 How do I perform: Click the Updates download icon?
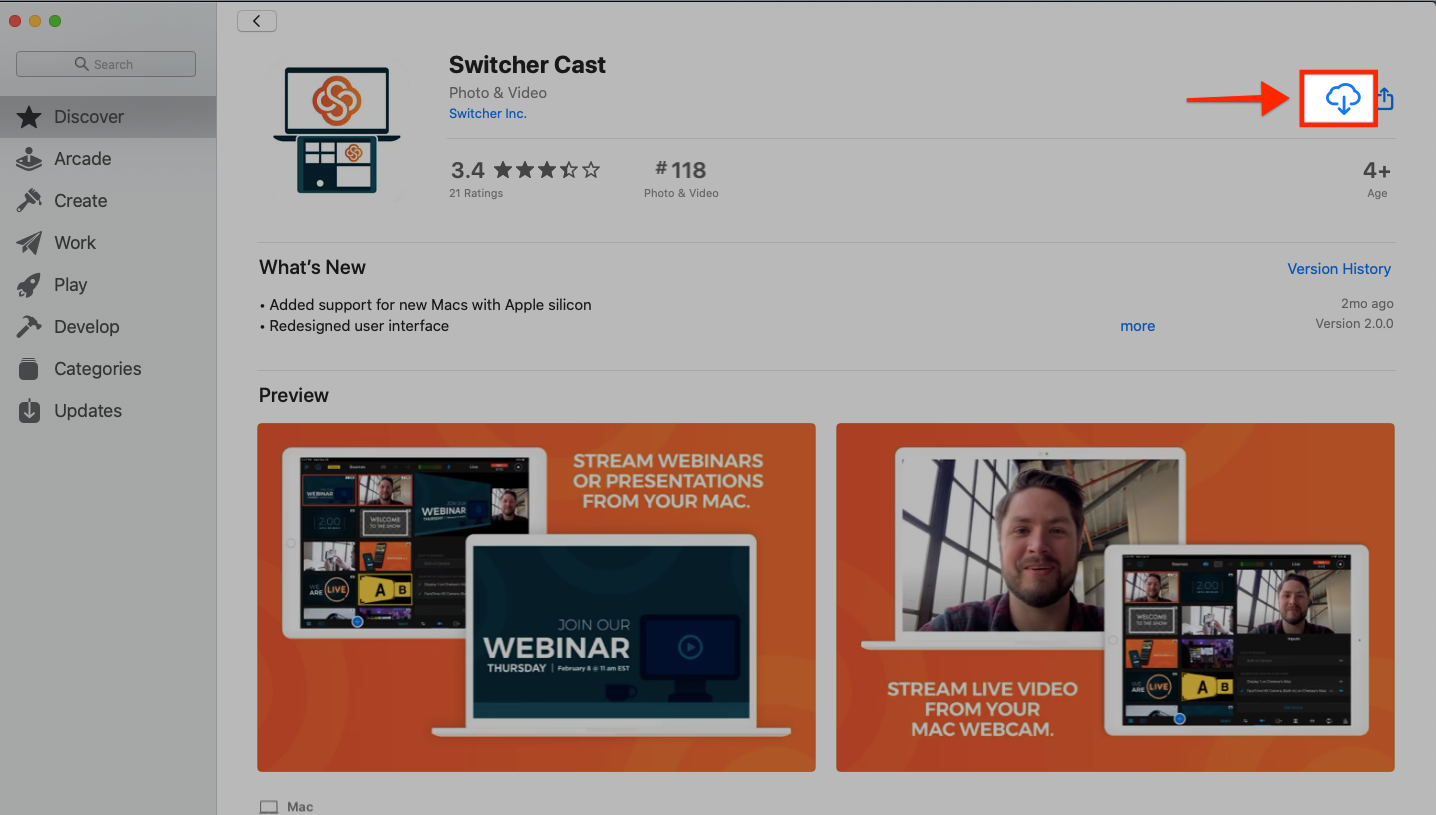click(29, 411)
